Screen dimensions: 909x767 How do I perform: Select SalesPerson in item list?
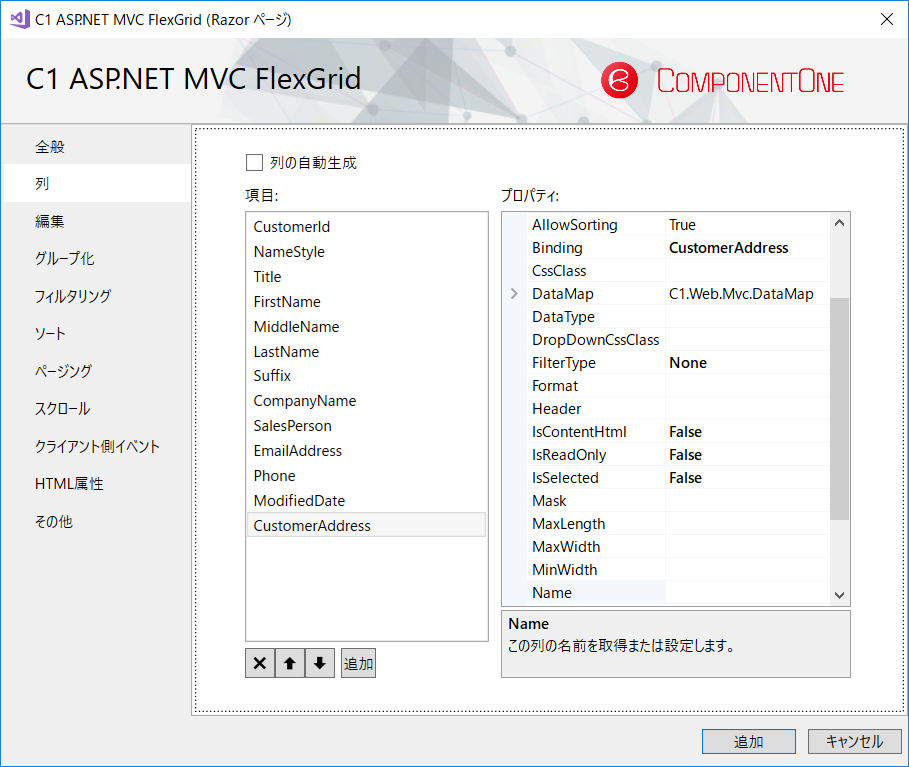[x=366, y=426]
